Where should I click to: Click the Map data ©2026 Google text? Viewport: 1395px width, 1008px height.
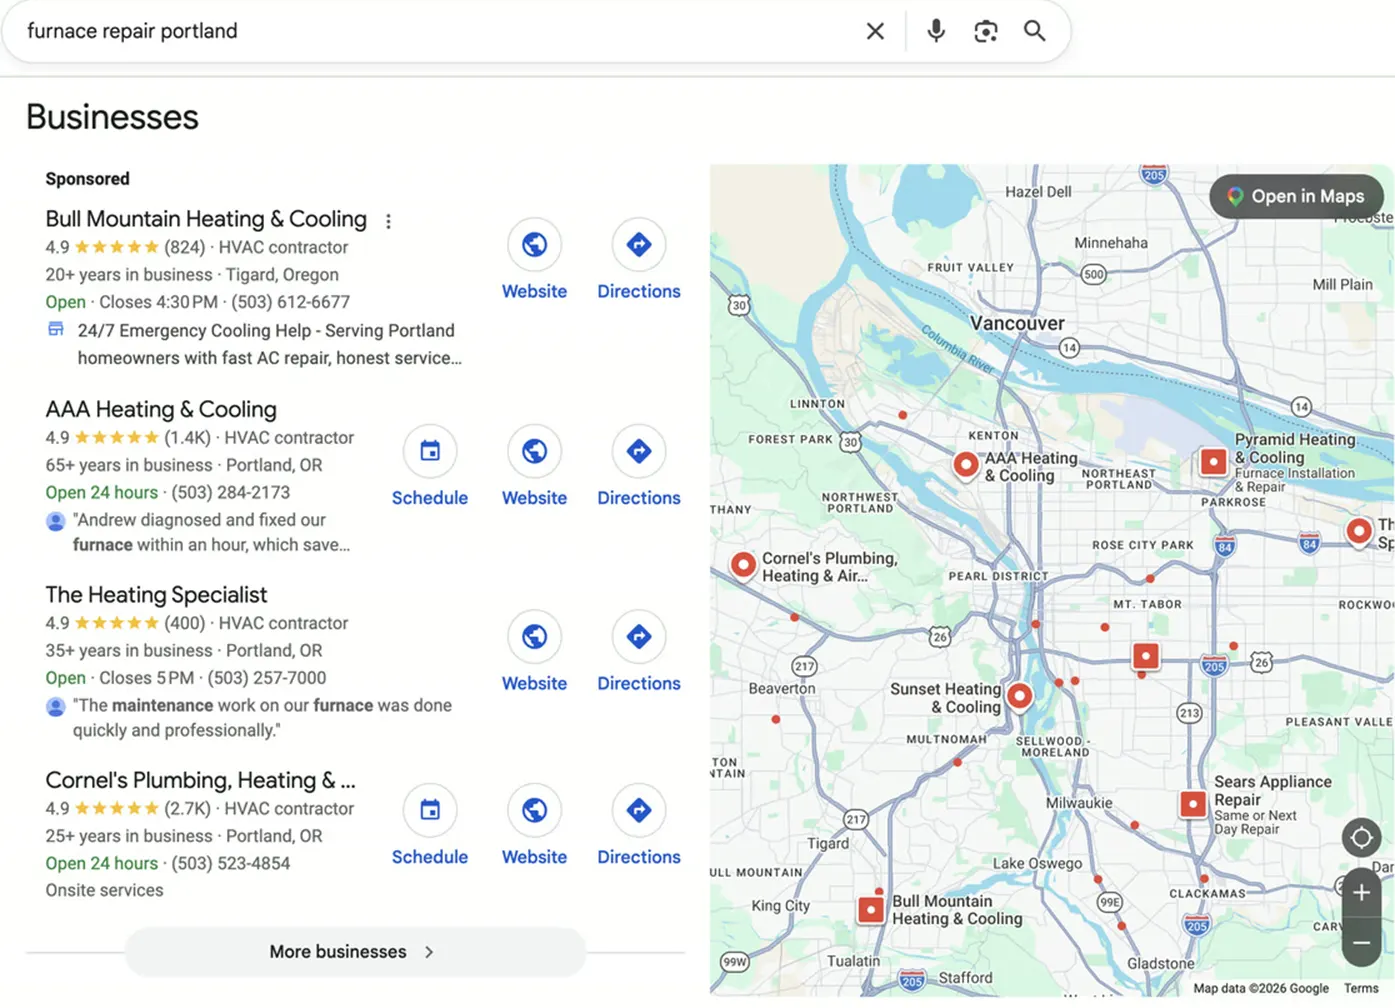[1261, 988]
